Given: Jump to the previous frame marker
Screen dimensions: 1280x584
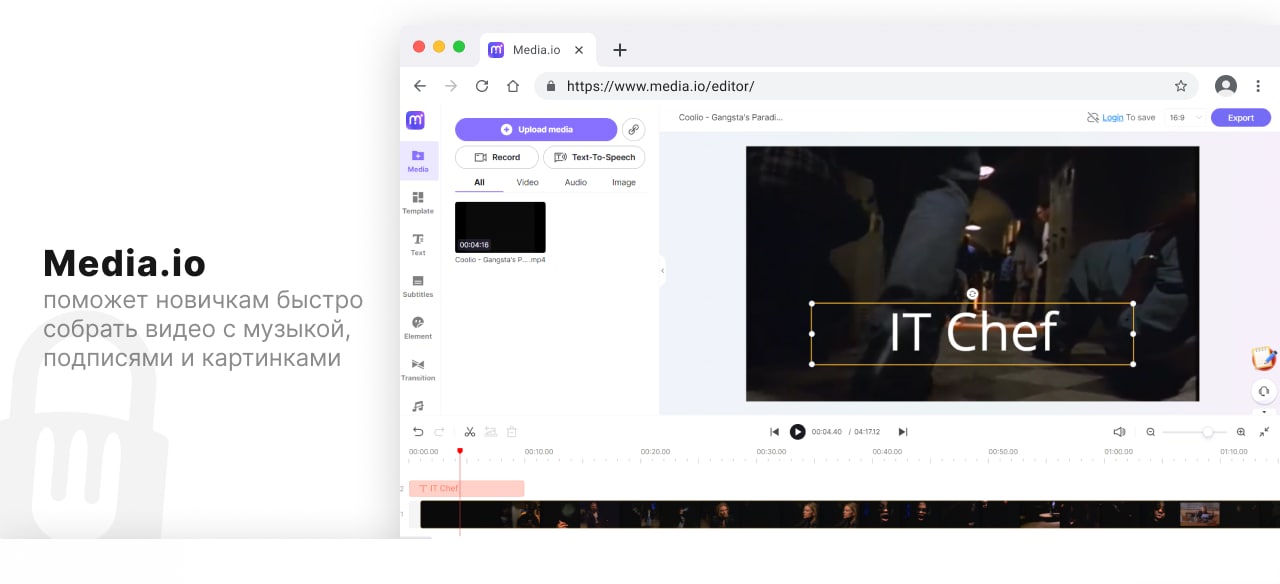Looking at the screenshot, I should [x=774, y=432].
